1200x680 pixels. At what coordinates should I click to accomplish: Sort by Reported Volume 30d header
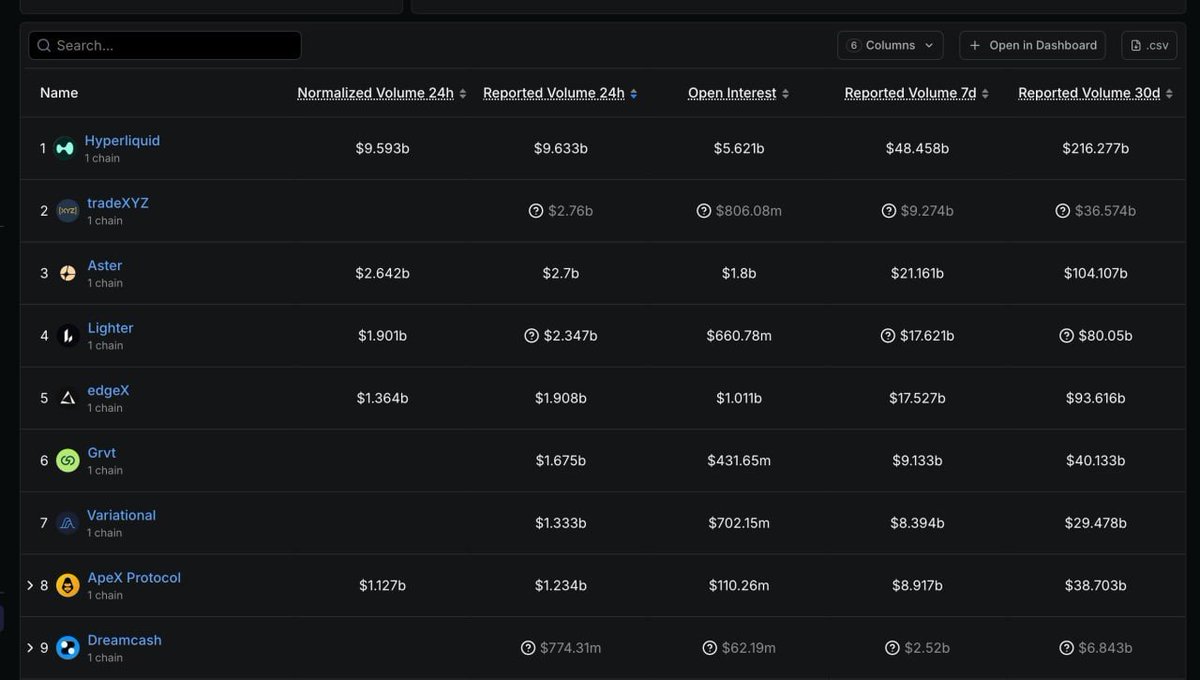point(1089,93)
